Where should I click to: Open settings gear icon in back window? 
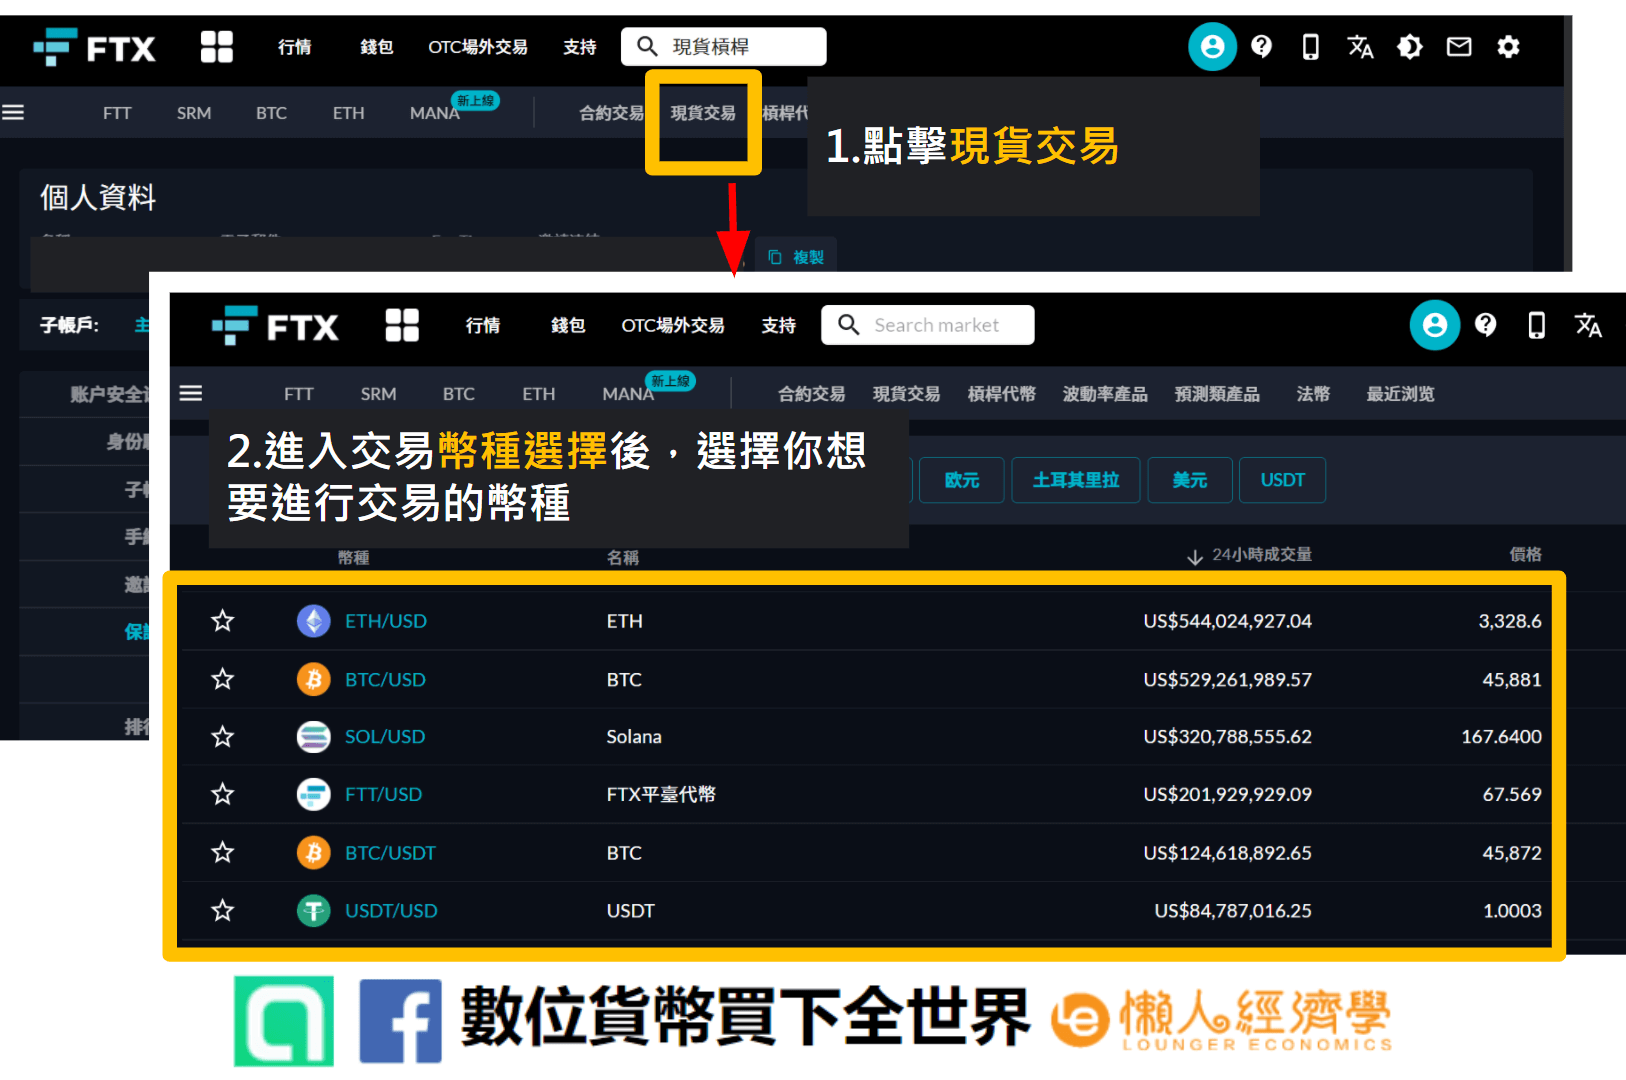1508,46
